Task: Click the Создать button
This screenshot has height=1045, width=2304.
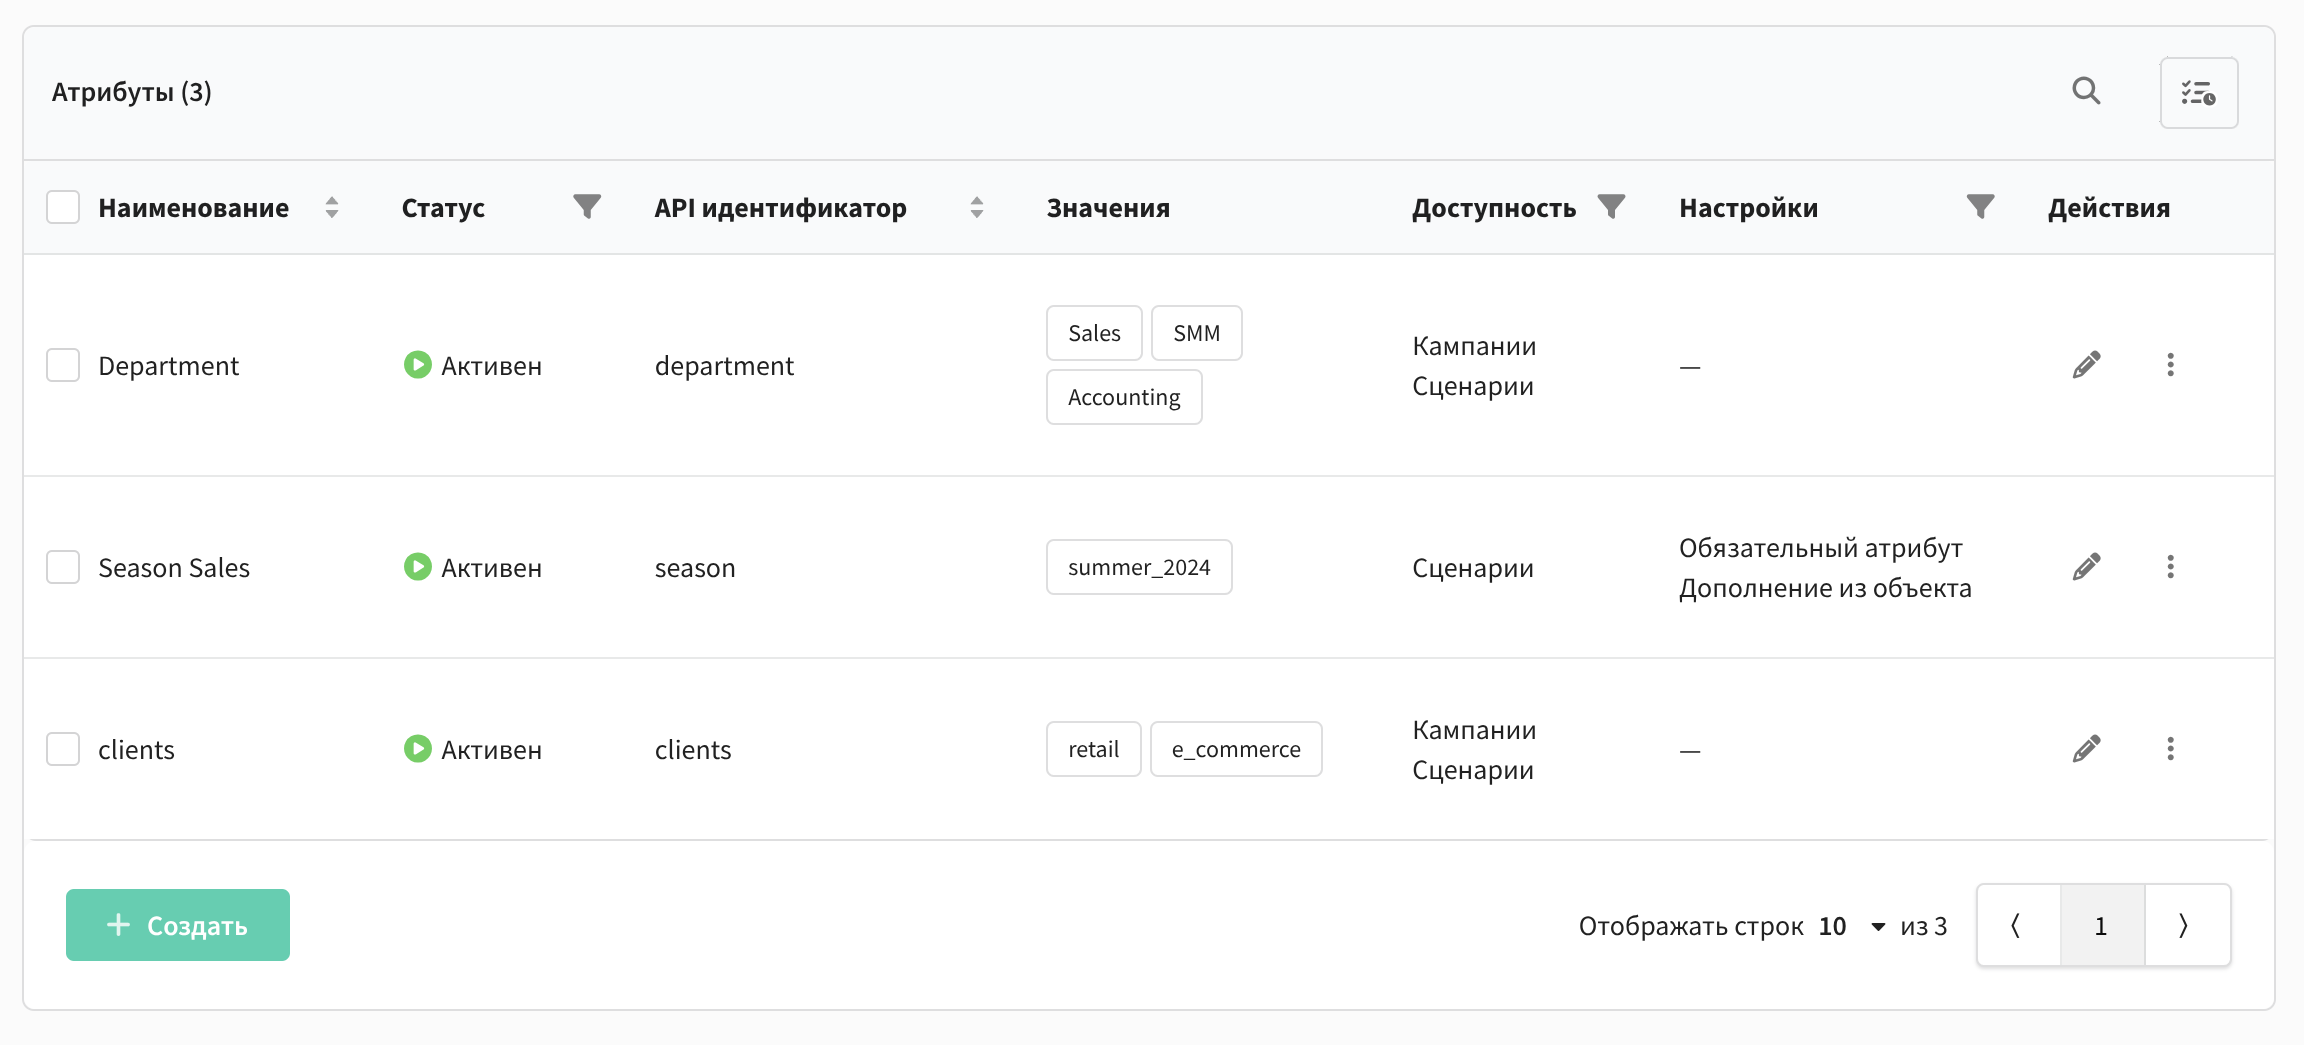Action: [178, 925]
